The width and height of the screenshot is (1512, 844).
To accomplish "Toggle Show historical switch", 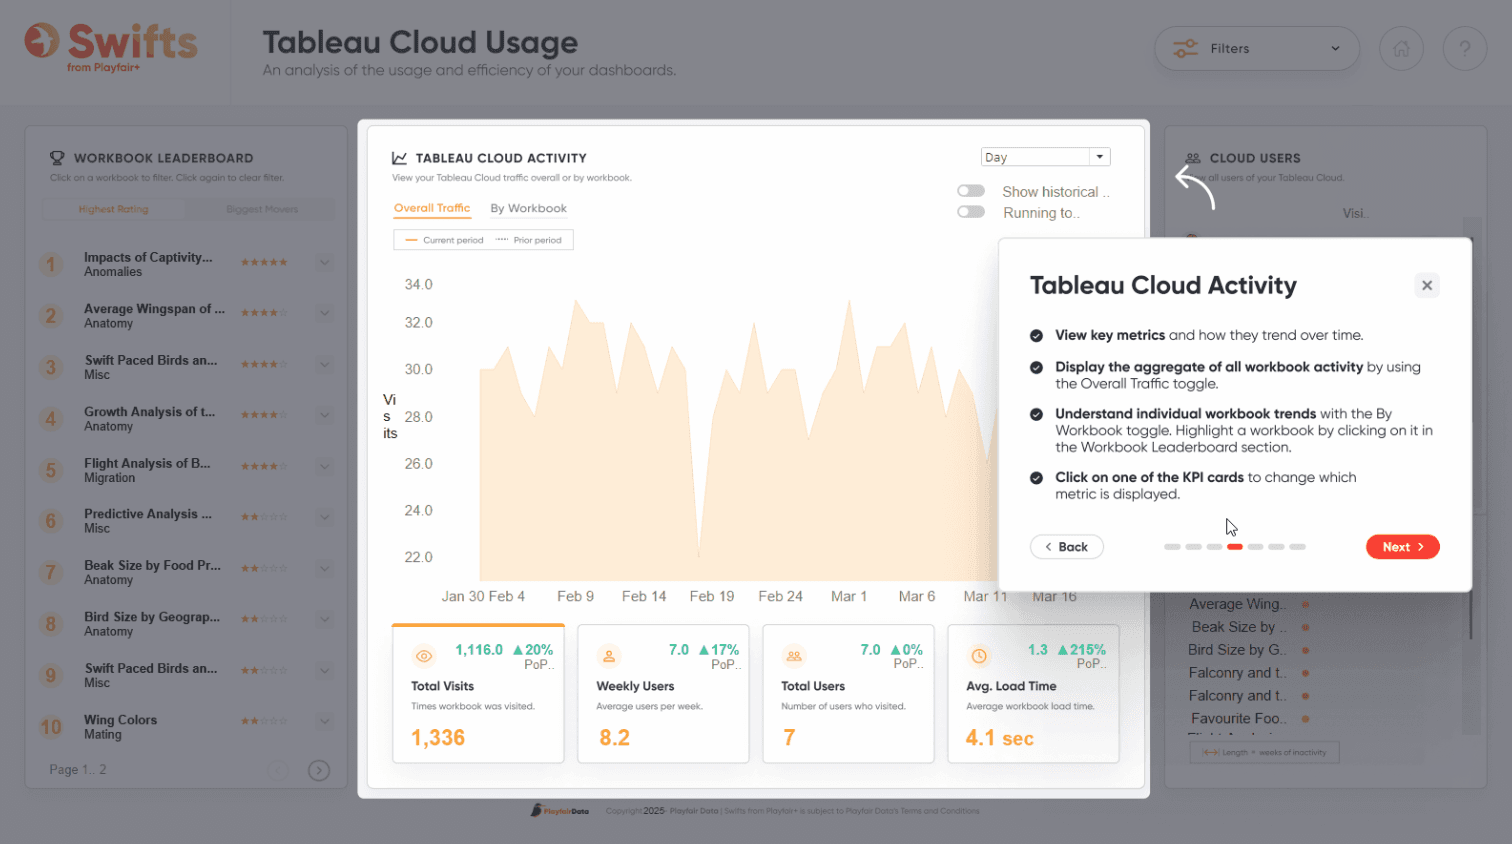I will coord(971,191).
